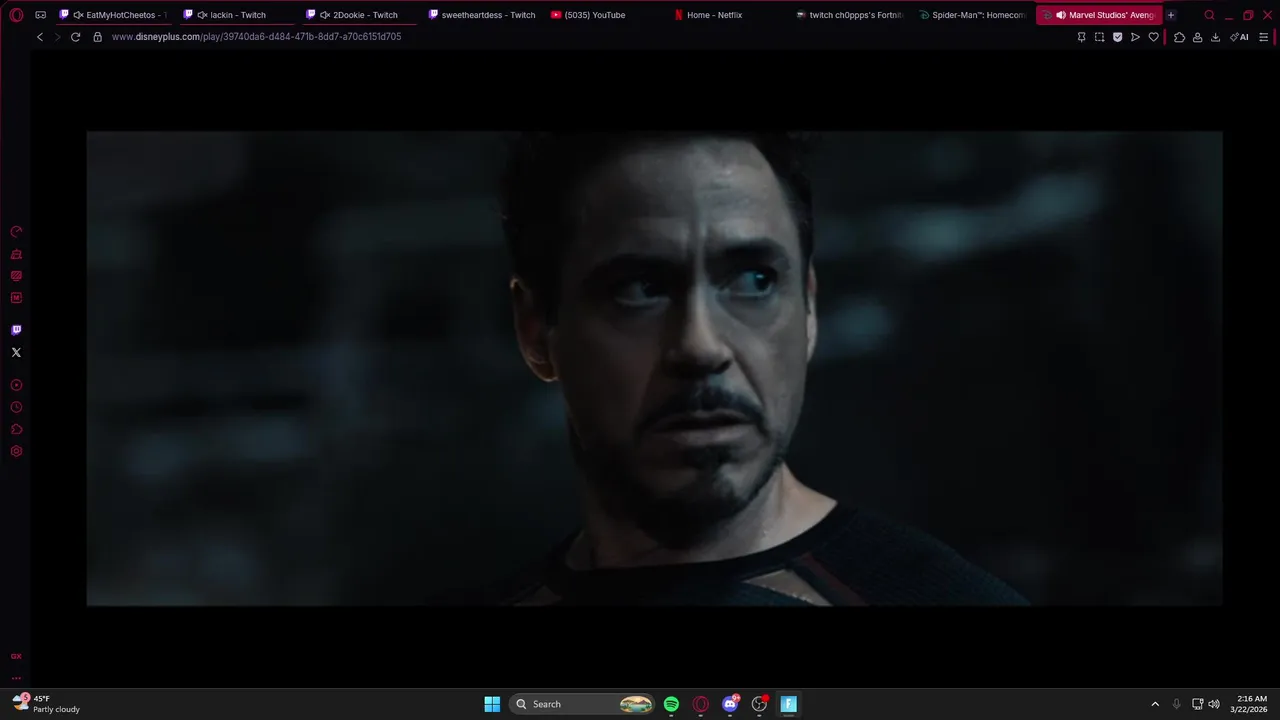Open Opera GX taskbar icon
Screen dimensions: 1280x720
click(x=701, y=704)
